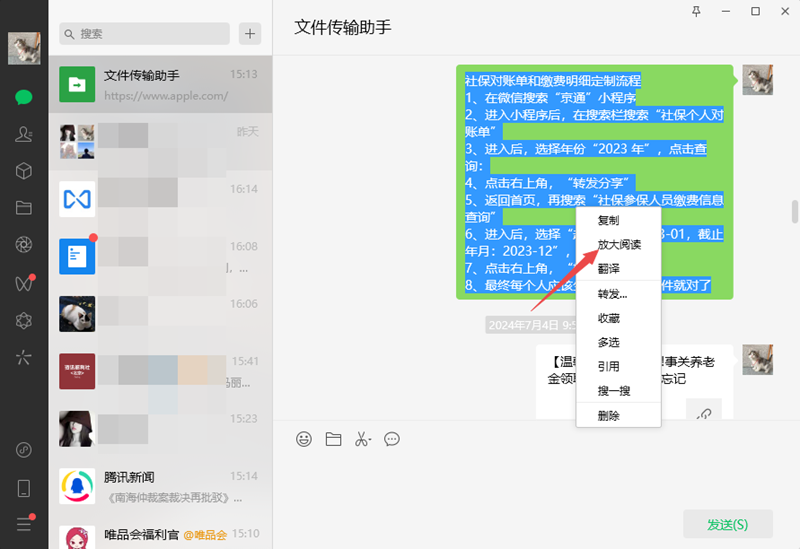Open the Favorites cube icon in sidebar
The height and width of the screenshot is (549, 800).
tap(24, 171)
